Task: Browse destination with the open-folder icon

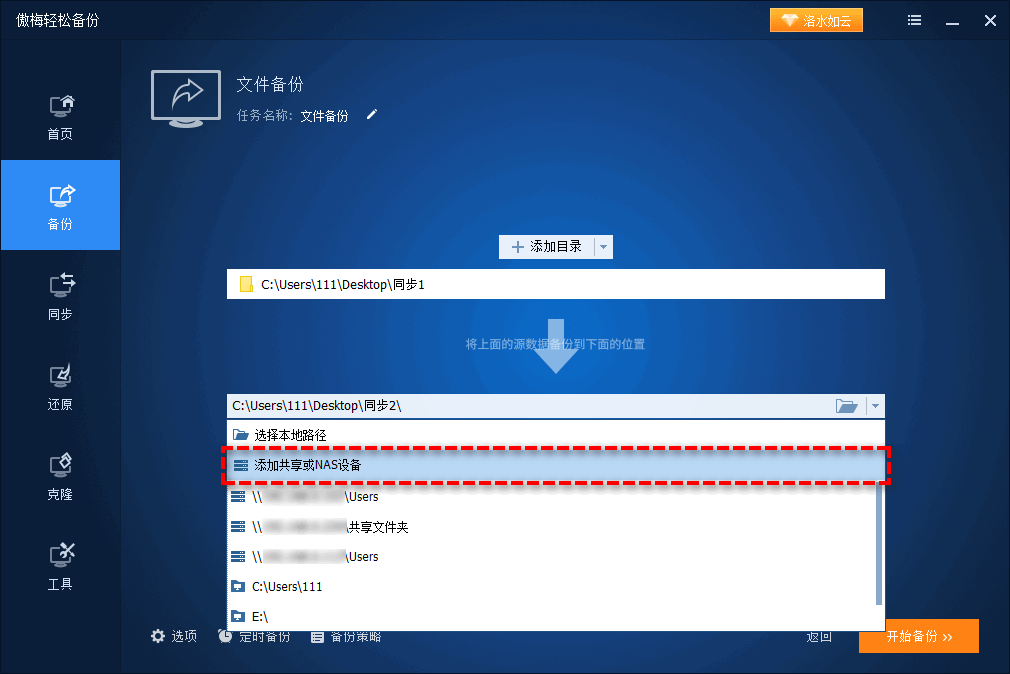Action: (846, 406)
